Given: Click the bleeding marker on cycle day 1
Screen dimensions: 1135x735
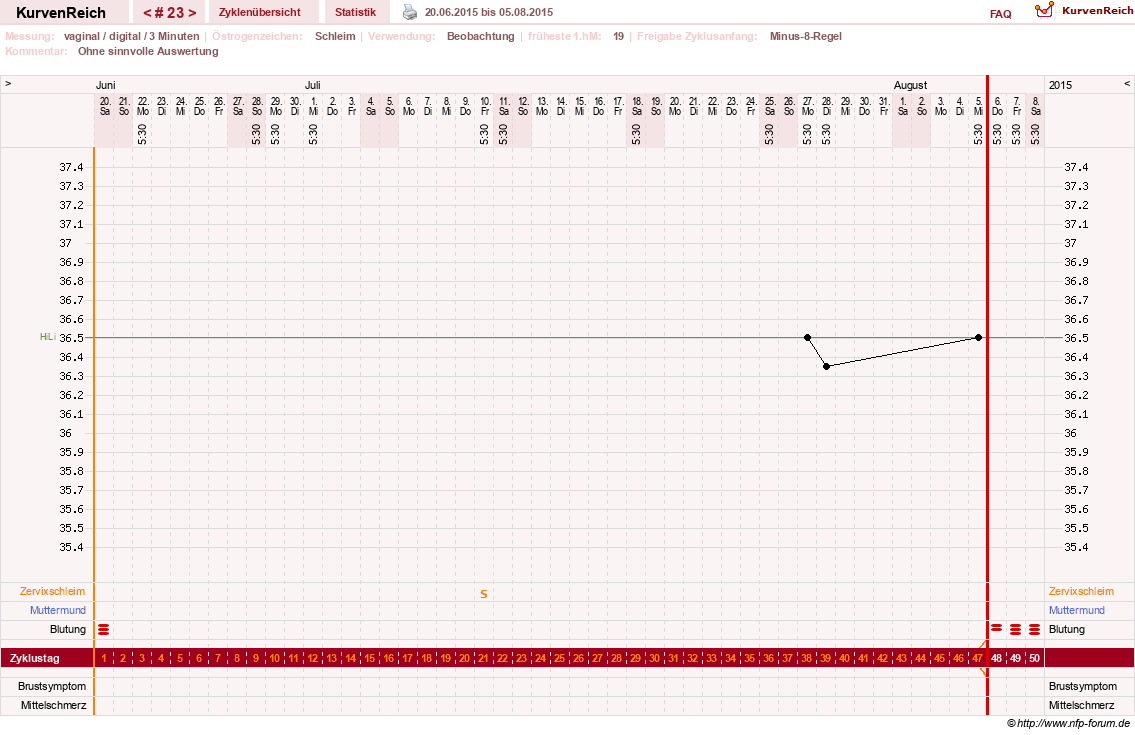Looking at the screenshot, I should [104, 630].
